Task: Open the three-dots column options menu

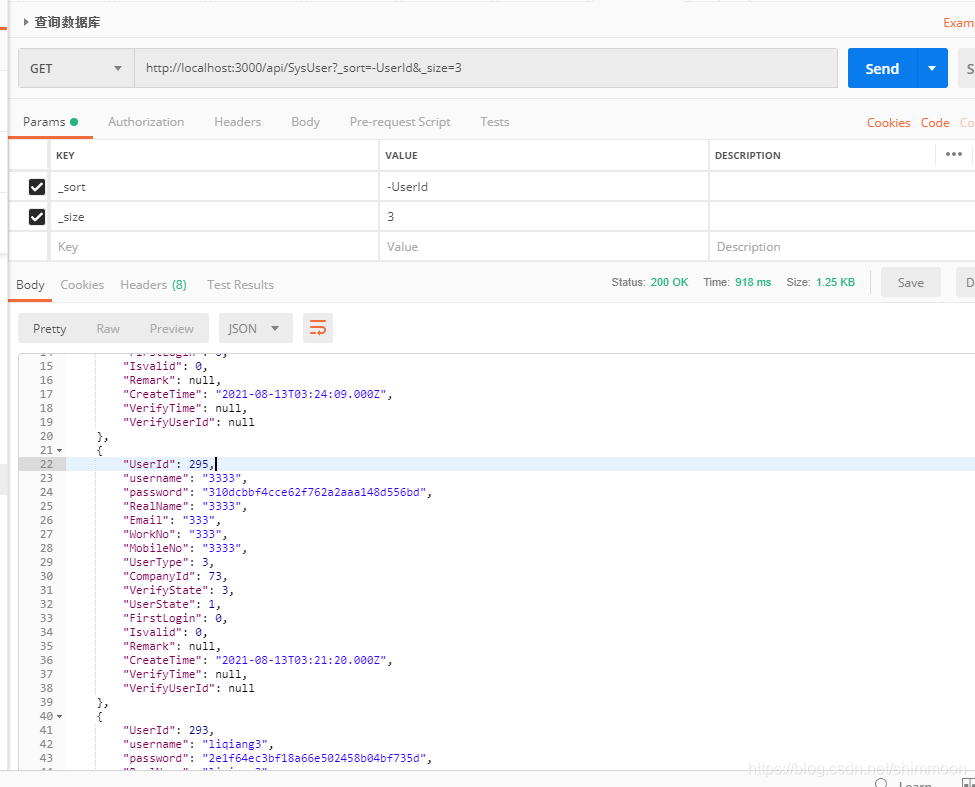Action: [x=953, y=154]
